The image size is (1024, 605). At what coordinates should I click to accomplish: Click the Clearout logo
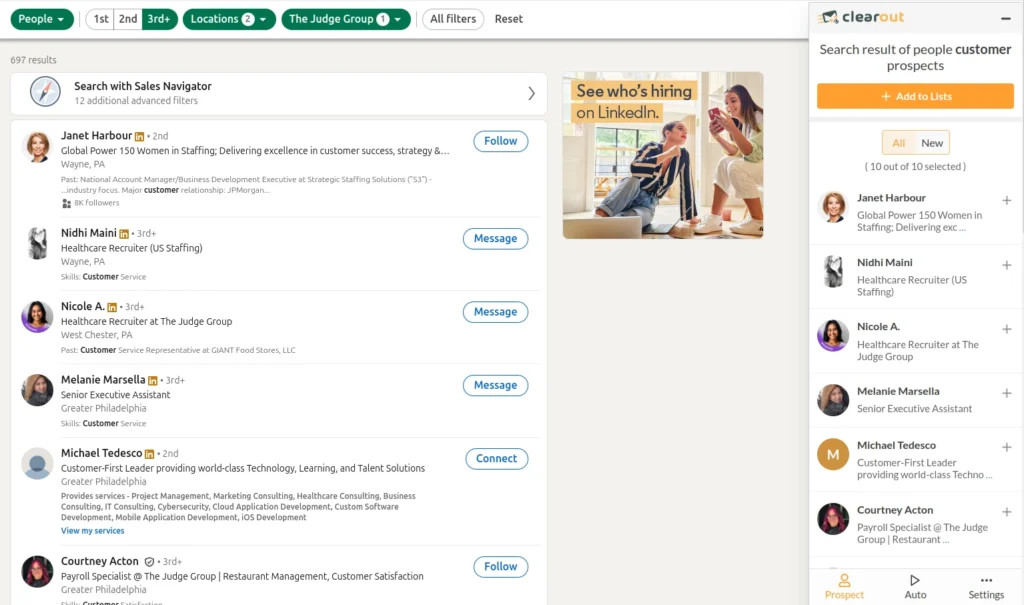point(861,17)
